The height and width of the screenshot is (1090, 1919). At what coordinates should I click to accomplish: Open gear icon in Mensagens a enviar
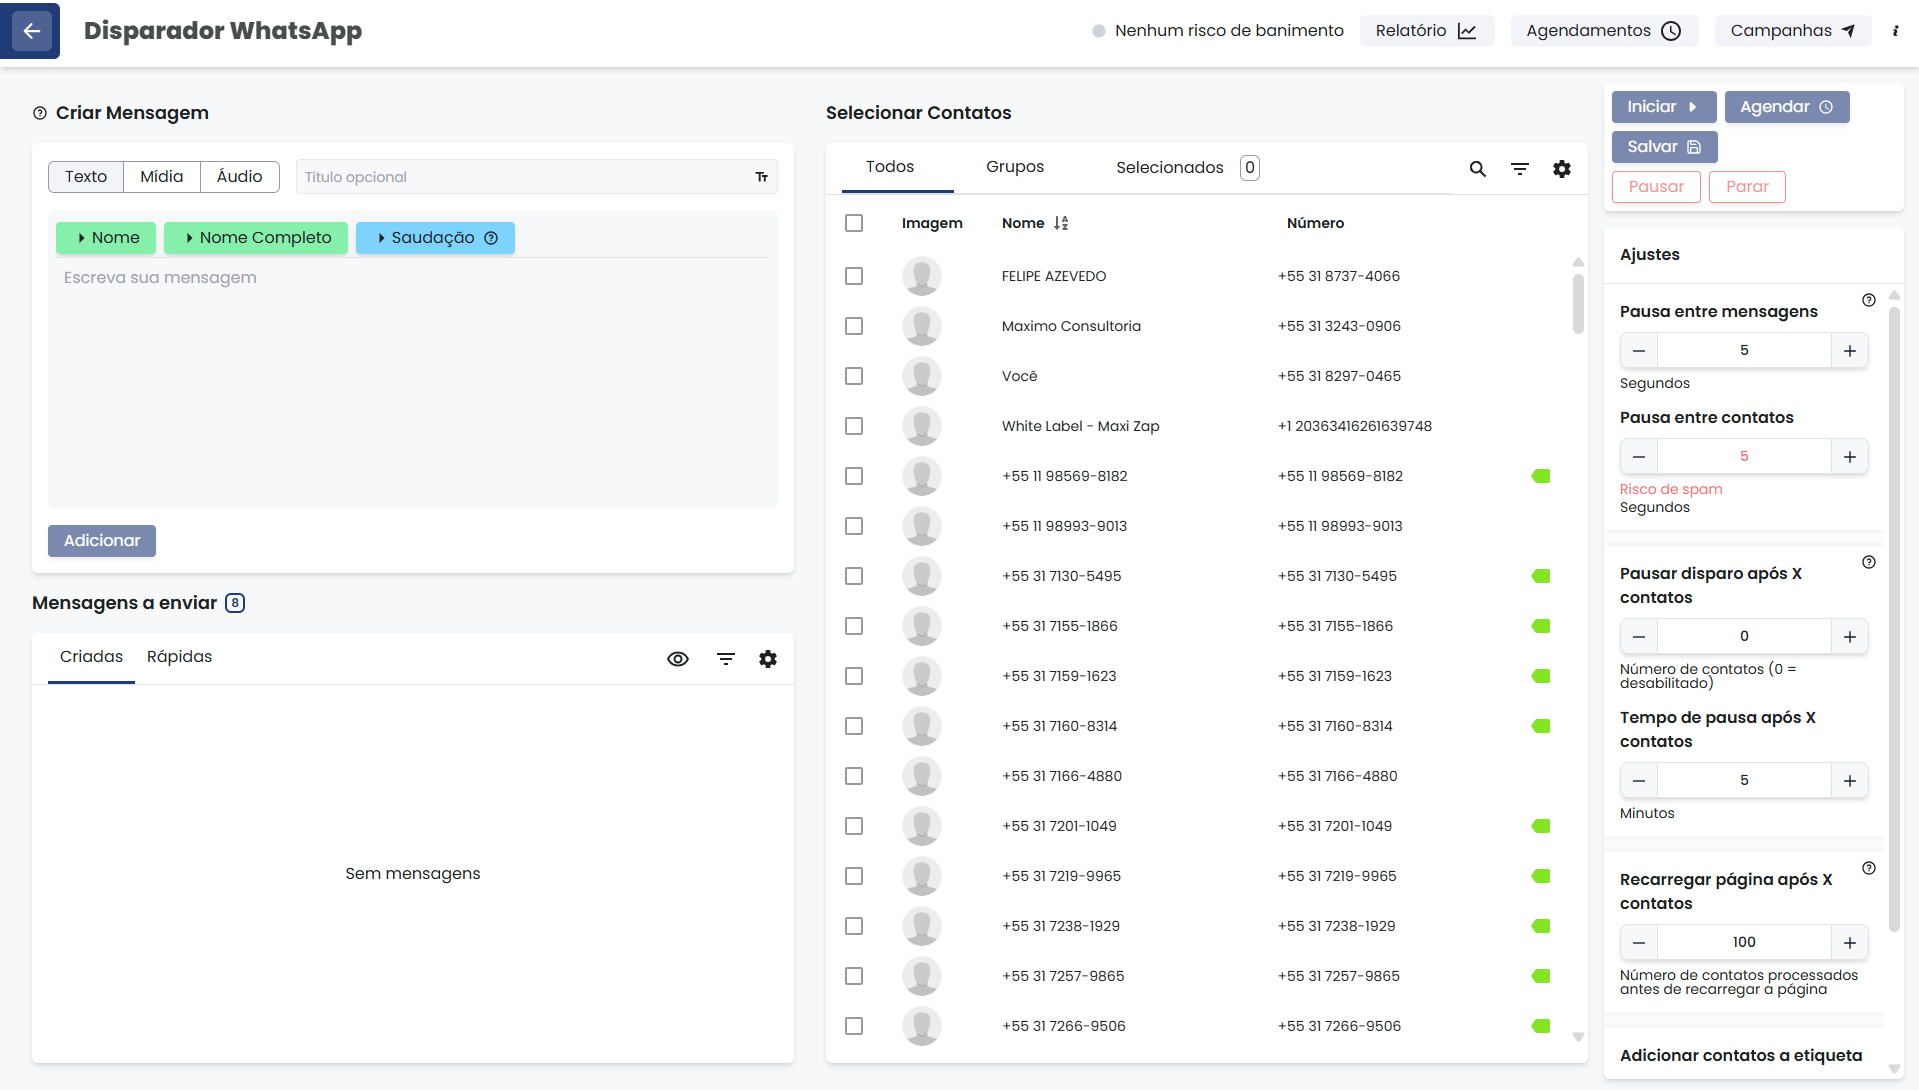(768, 659)
